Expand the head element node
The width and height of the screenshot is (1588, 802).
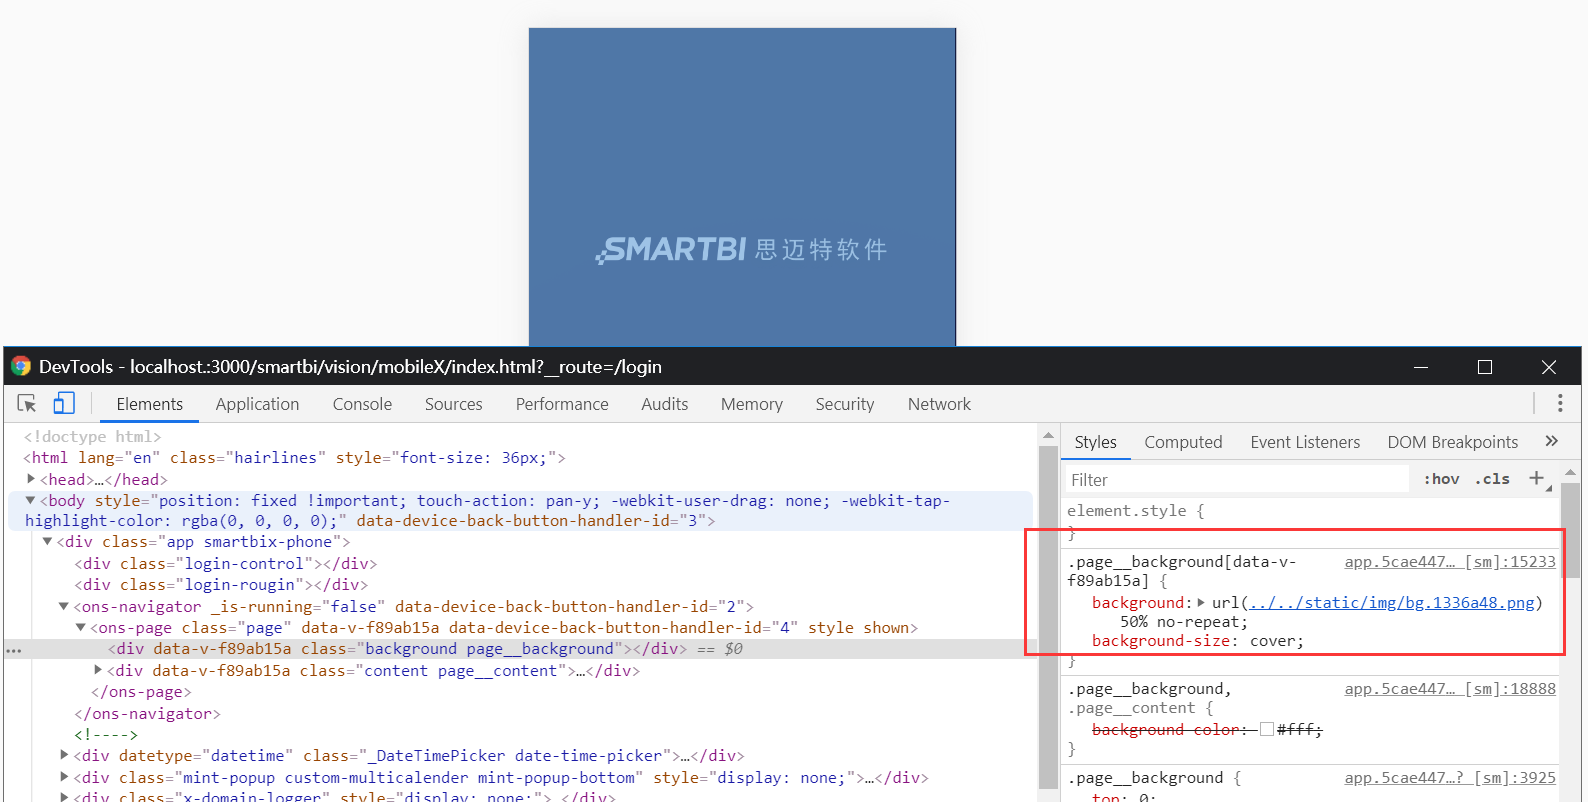click(x=31, y=479)
